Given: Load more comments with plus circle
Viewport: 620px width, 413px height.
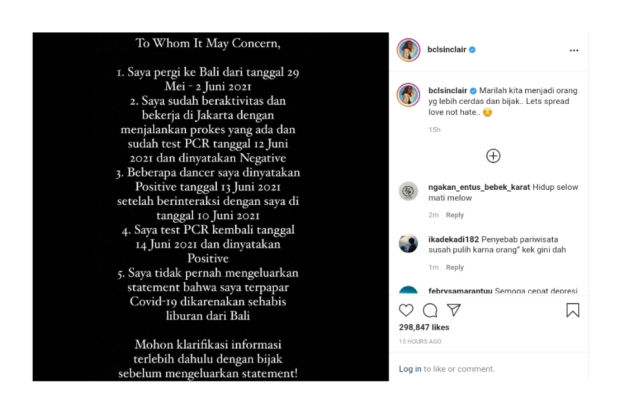Looking at the screenshot, I should point(493,156).
